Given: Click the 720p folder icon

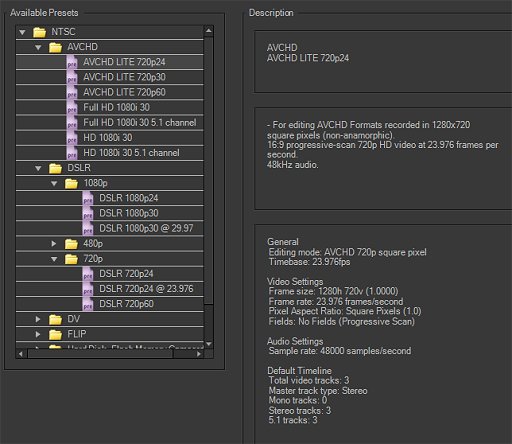Looking at the screenshot, I should (x=71, y=259).
